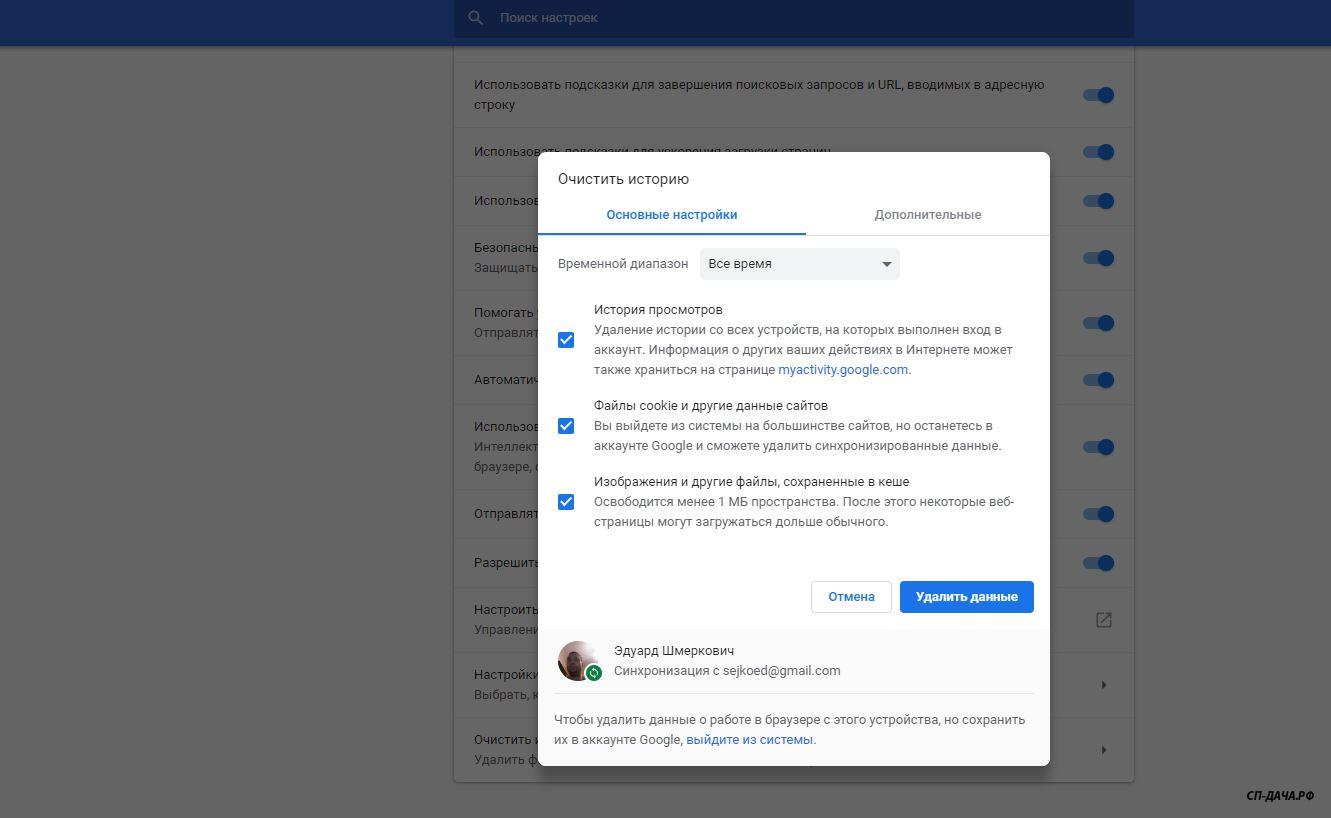Expand the Очистить историю settings row arrow
Viewport: 1331px width, 818px height.
tap(1103, 750)
